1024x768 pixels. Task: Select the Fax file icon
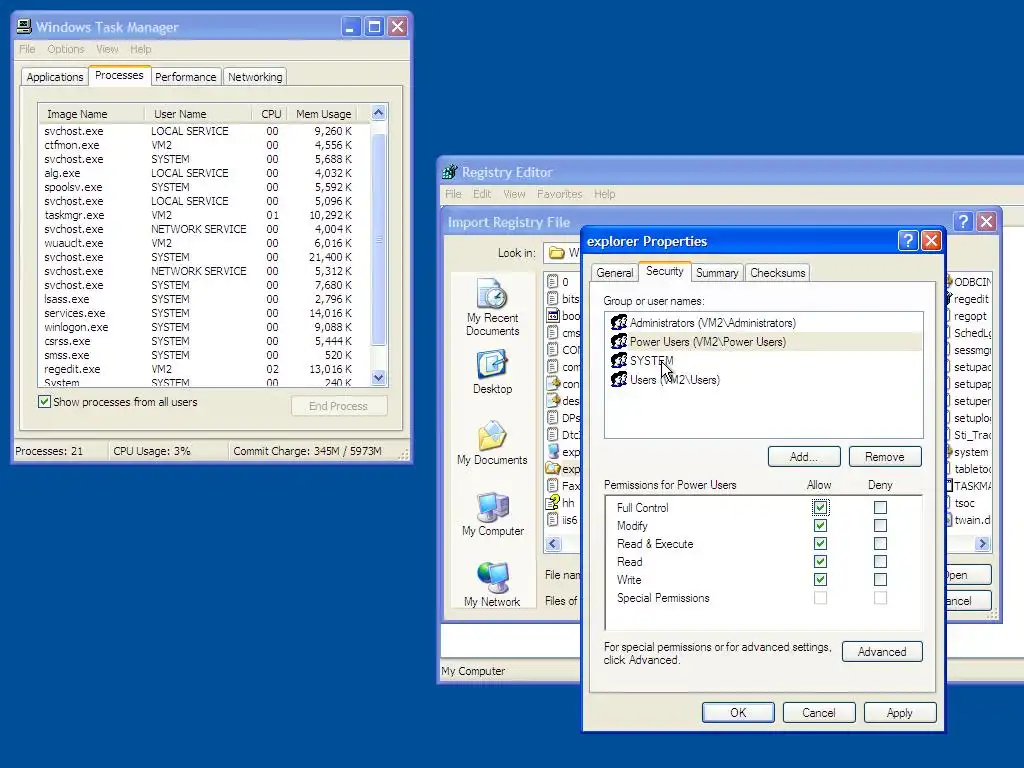point(552,485)
